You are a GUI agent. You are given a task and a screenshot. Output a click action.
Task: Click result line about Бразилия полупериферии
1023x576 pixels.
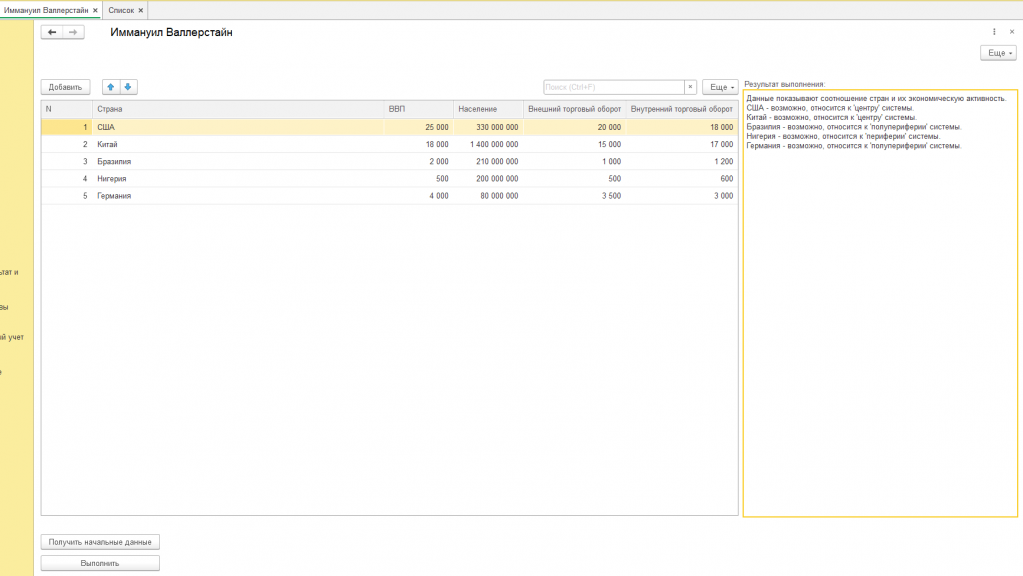[x=853, y=127]
